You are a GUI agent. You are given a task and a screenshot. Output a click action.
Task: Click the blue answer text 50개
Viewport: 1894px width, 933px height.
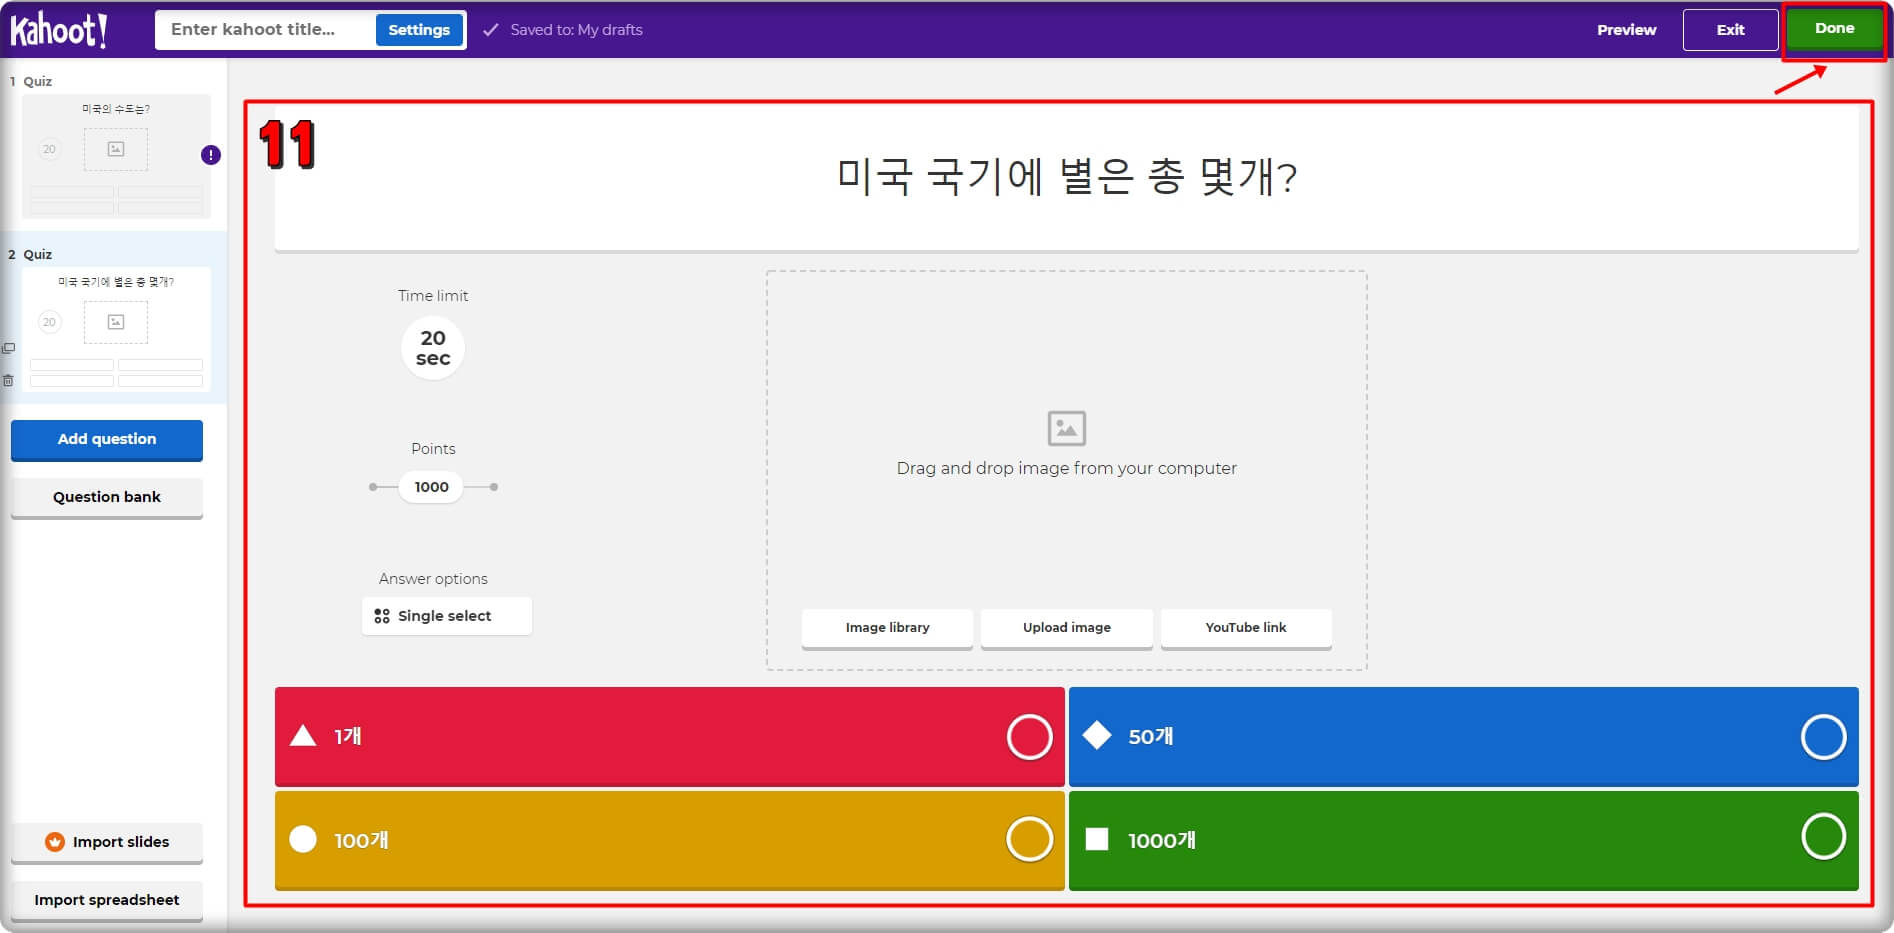(x=1151, y=737)
